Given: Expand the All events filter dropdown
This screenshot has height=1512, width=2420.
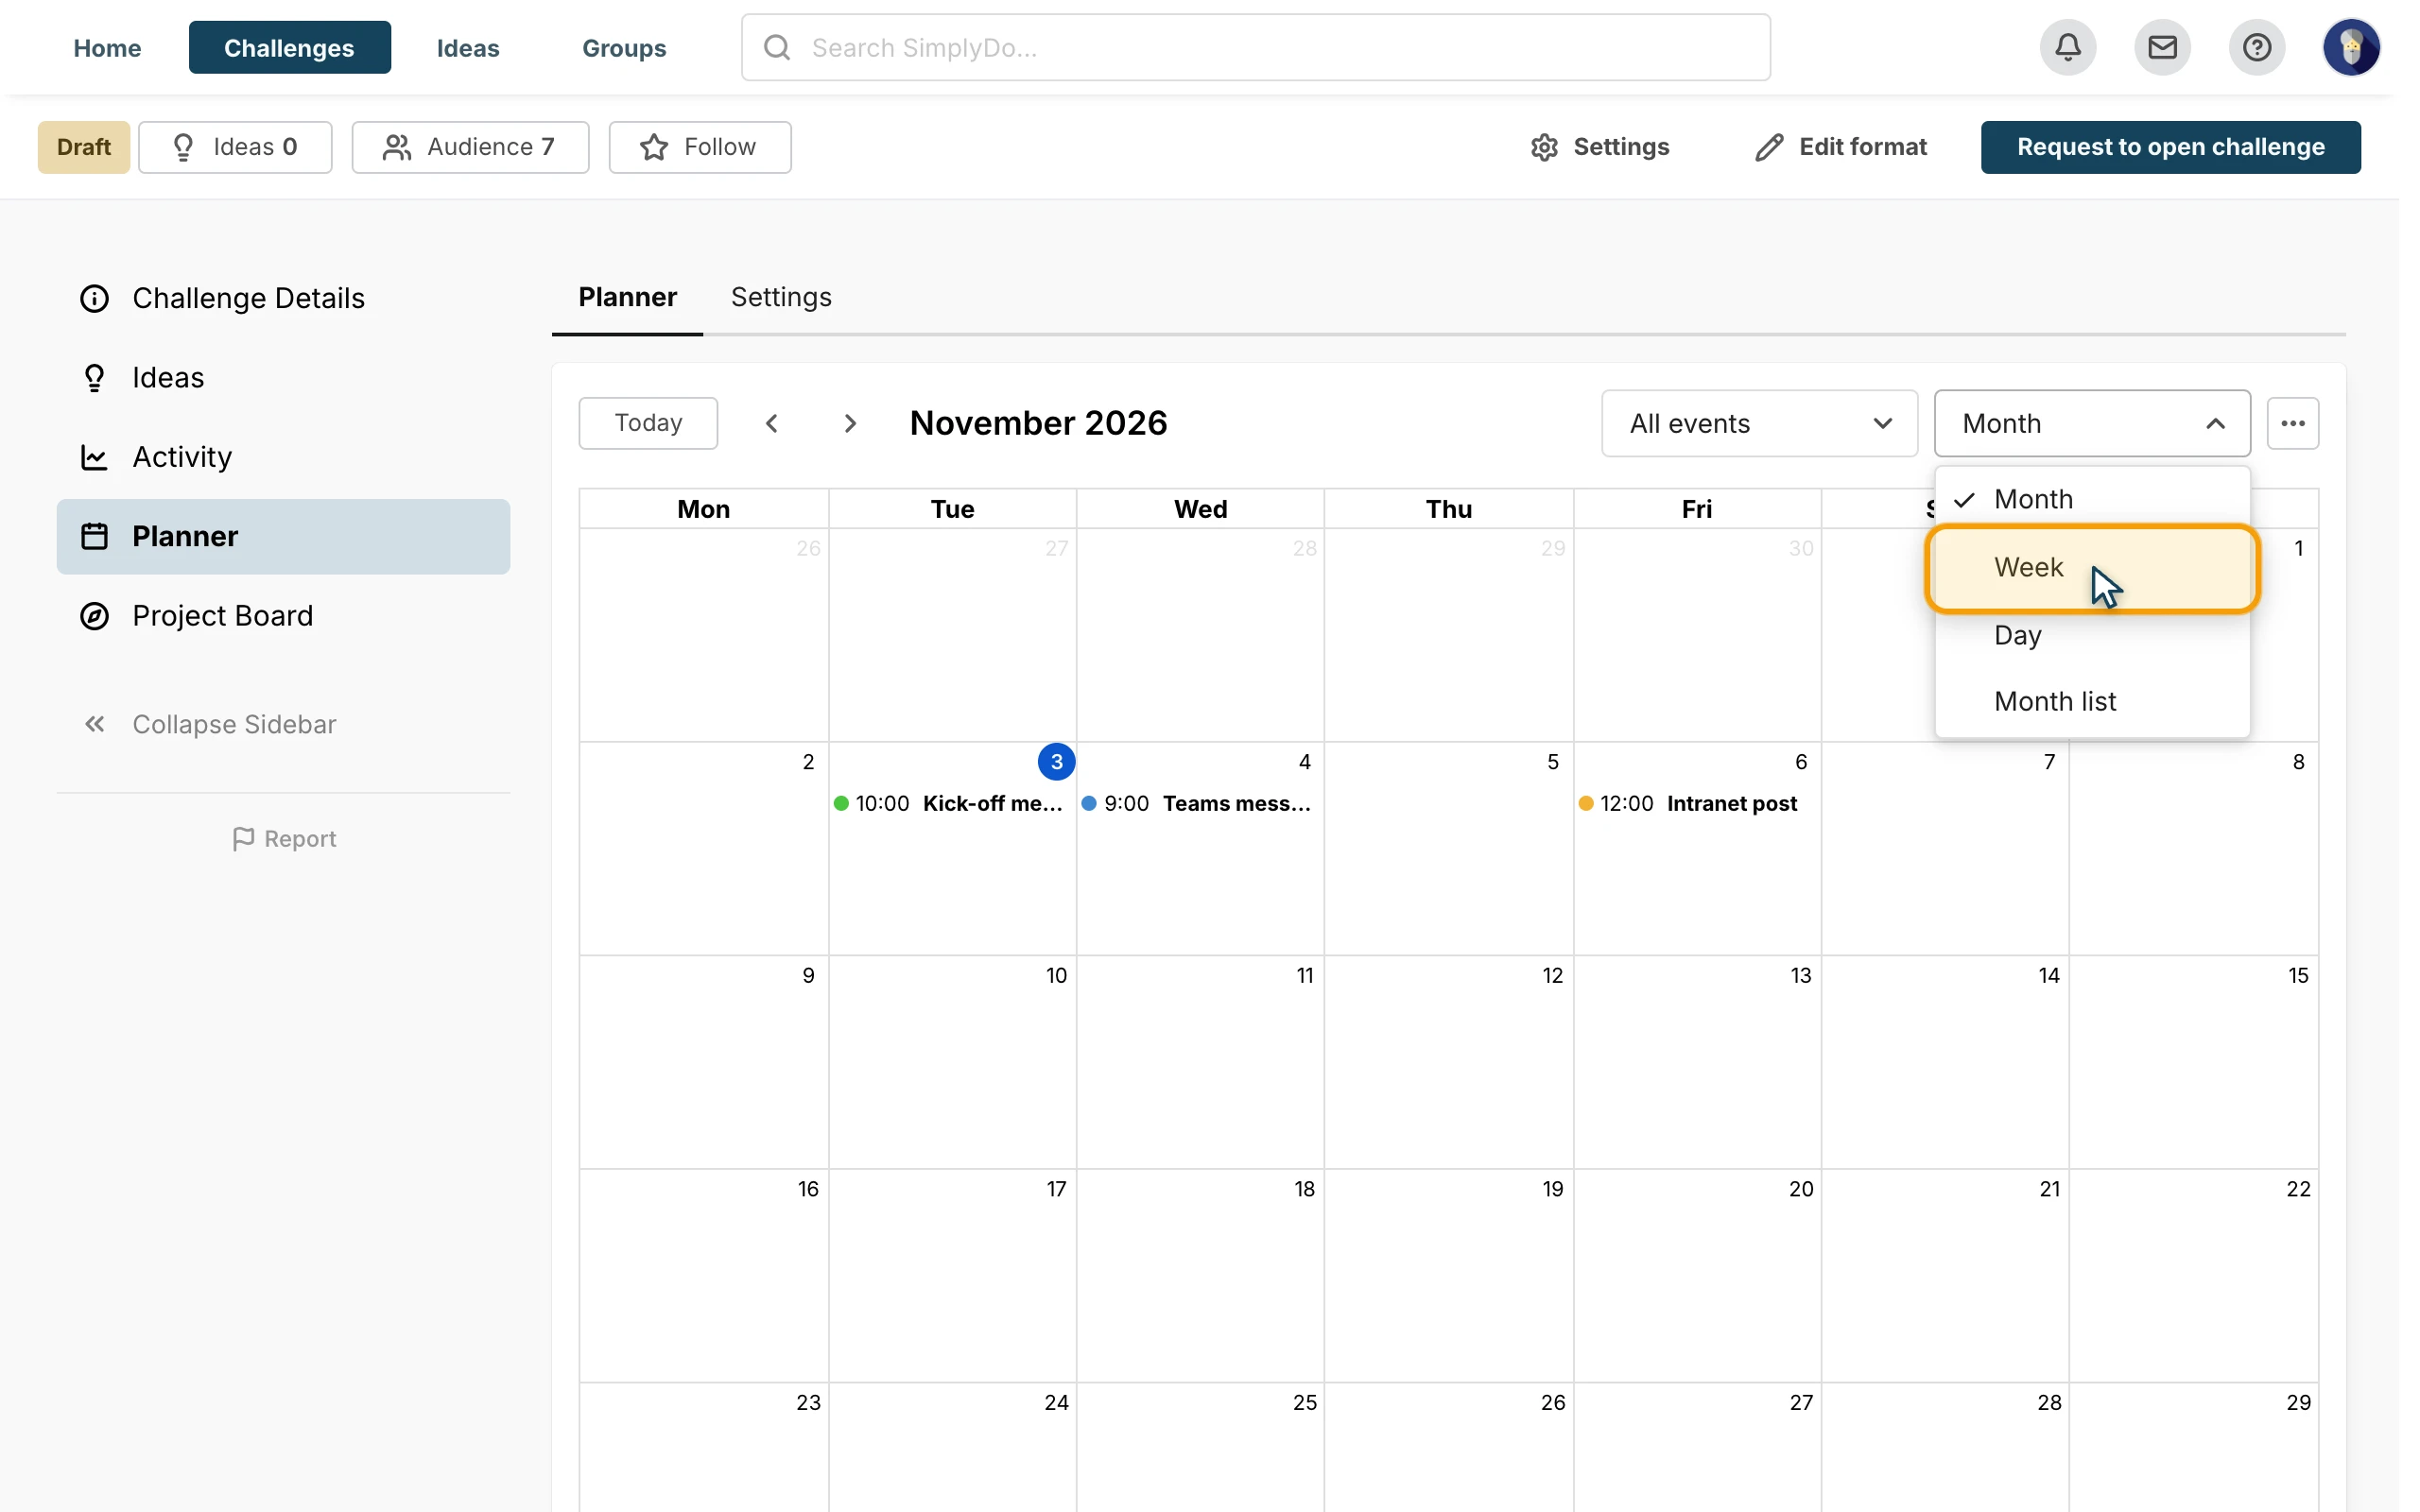Looking at the screenshot, I should (1759, 423).
